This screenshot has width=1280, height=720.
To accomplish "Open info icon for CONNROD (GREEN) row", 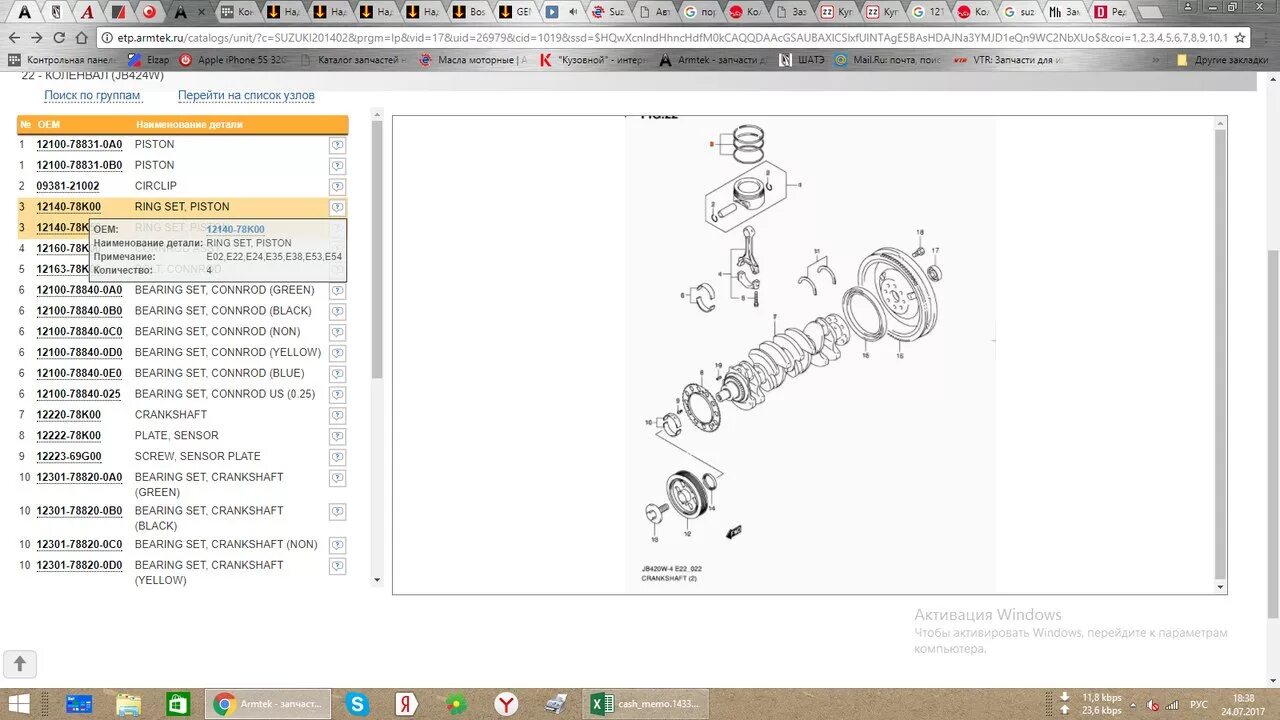I will coord(338,291).
